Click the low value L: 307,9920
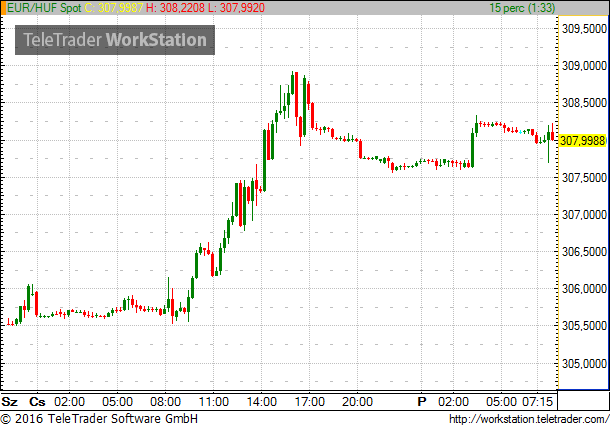This screenshot has height=428, width=610. point(237,7)
